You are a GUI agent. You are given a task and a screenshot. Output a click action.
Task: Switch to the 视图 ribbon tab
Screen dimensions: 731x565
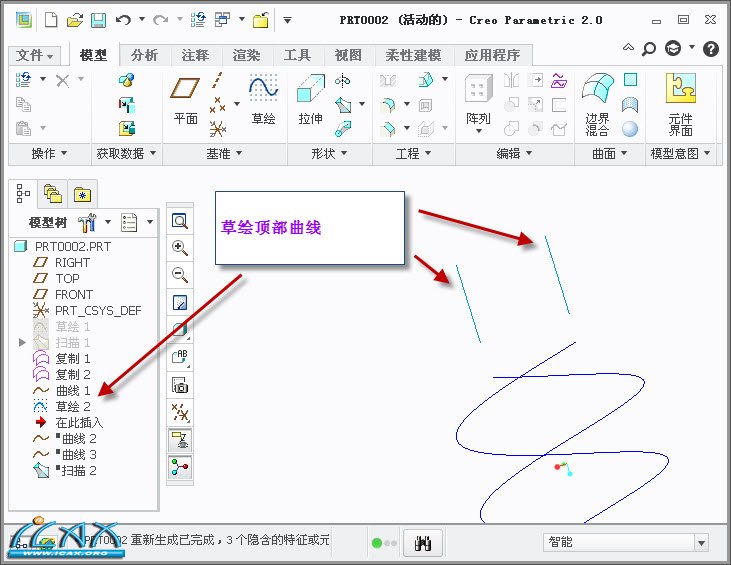(348, 55)
